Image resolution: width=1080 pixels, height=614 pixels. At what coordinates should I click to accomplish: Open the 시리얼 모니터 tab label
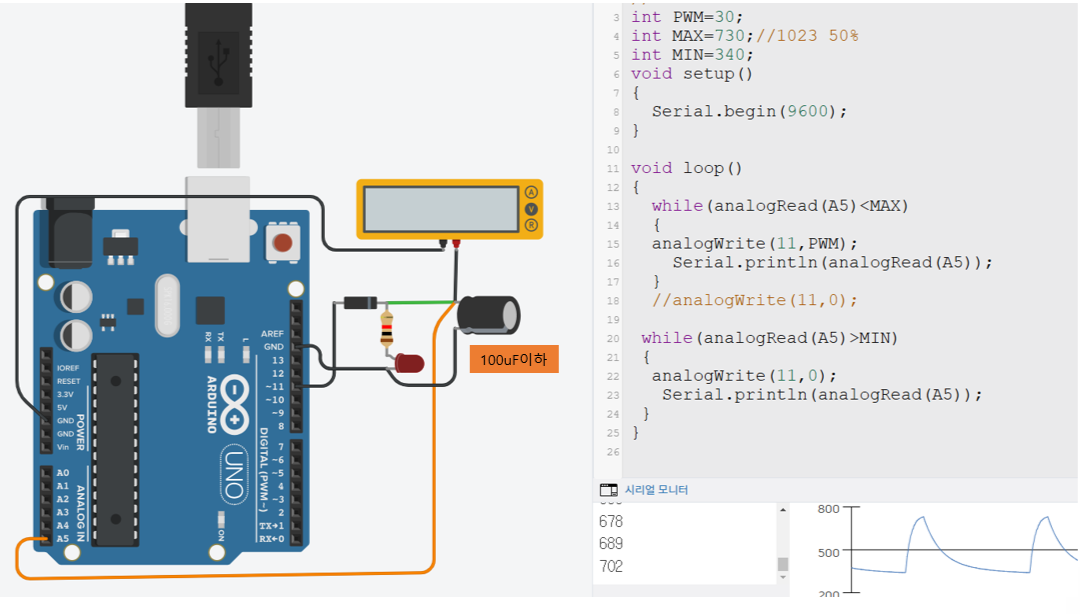click(x=656, y=490)
